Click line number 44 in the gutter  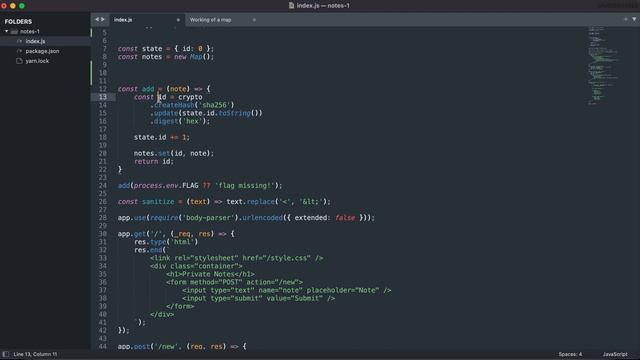102,347
